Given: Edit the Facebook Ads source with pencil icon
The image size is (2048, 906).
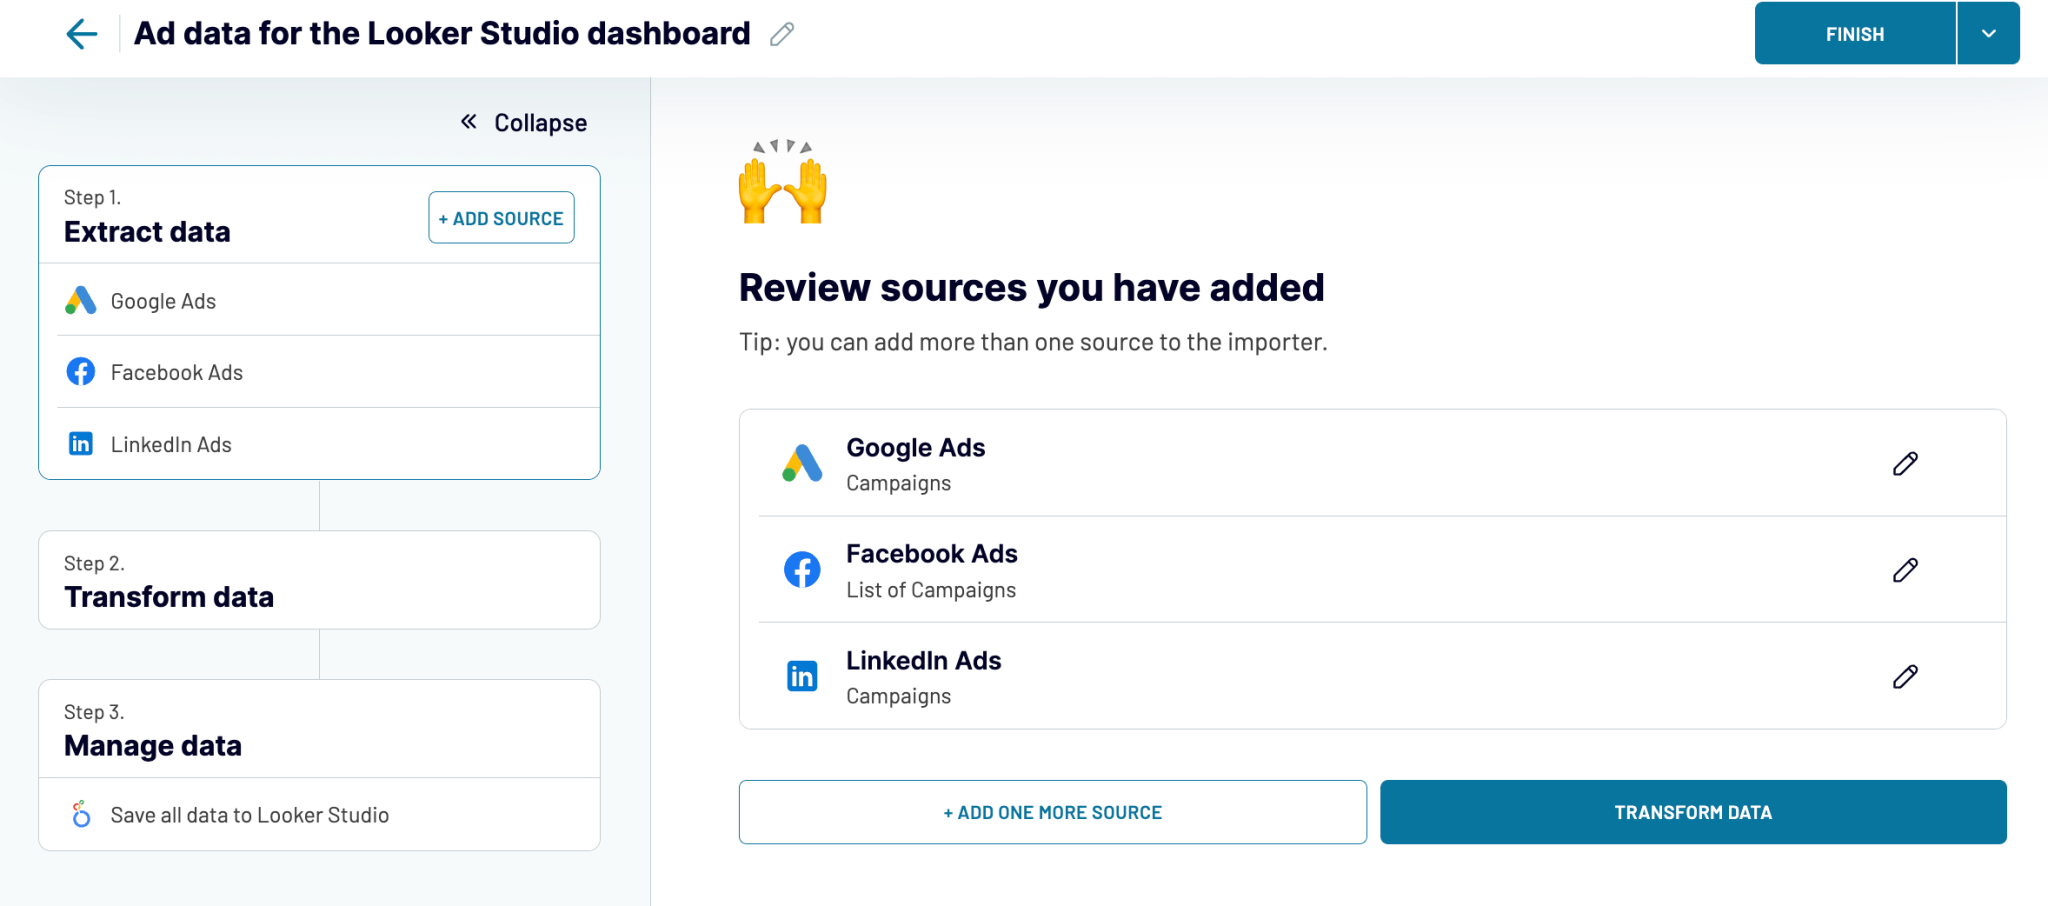Looking at the screenshot, I should (x=1905, y=570).
